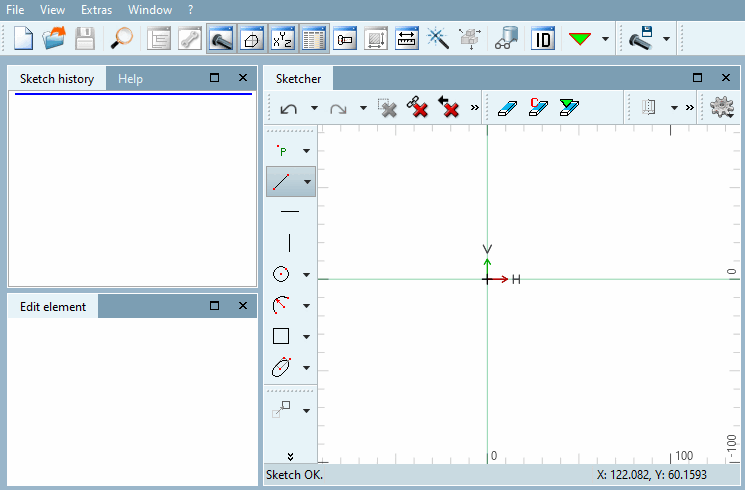Click the undo arrow in Sketcher
The image size is (745, 490).
288,108
